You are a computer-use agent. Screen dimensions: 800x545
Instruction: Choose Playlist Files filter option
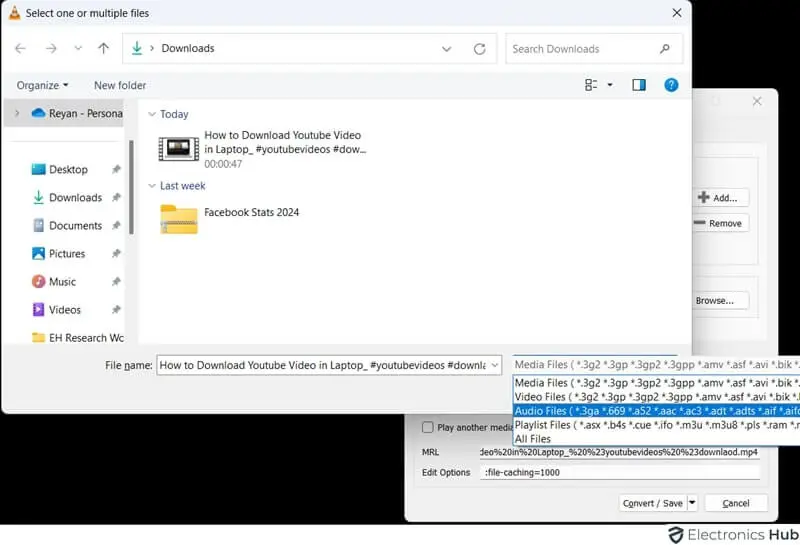tap(656, 425)
